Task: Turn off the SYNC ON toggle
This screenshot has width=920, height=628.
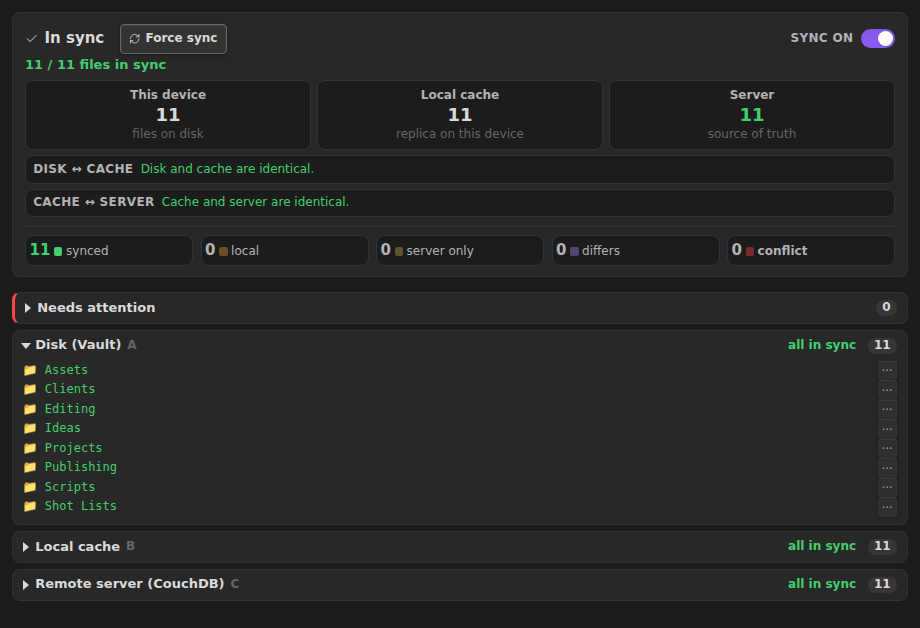Action: [877, 38]
